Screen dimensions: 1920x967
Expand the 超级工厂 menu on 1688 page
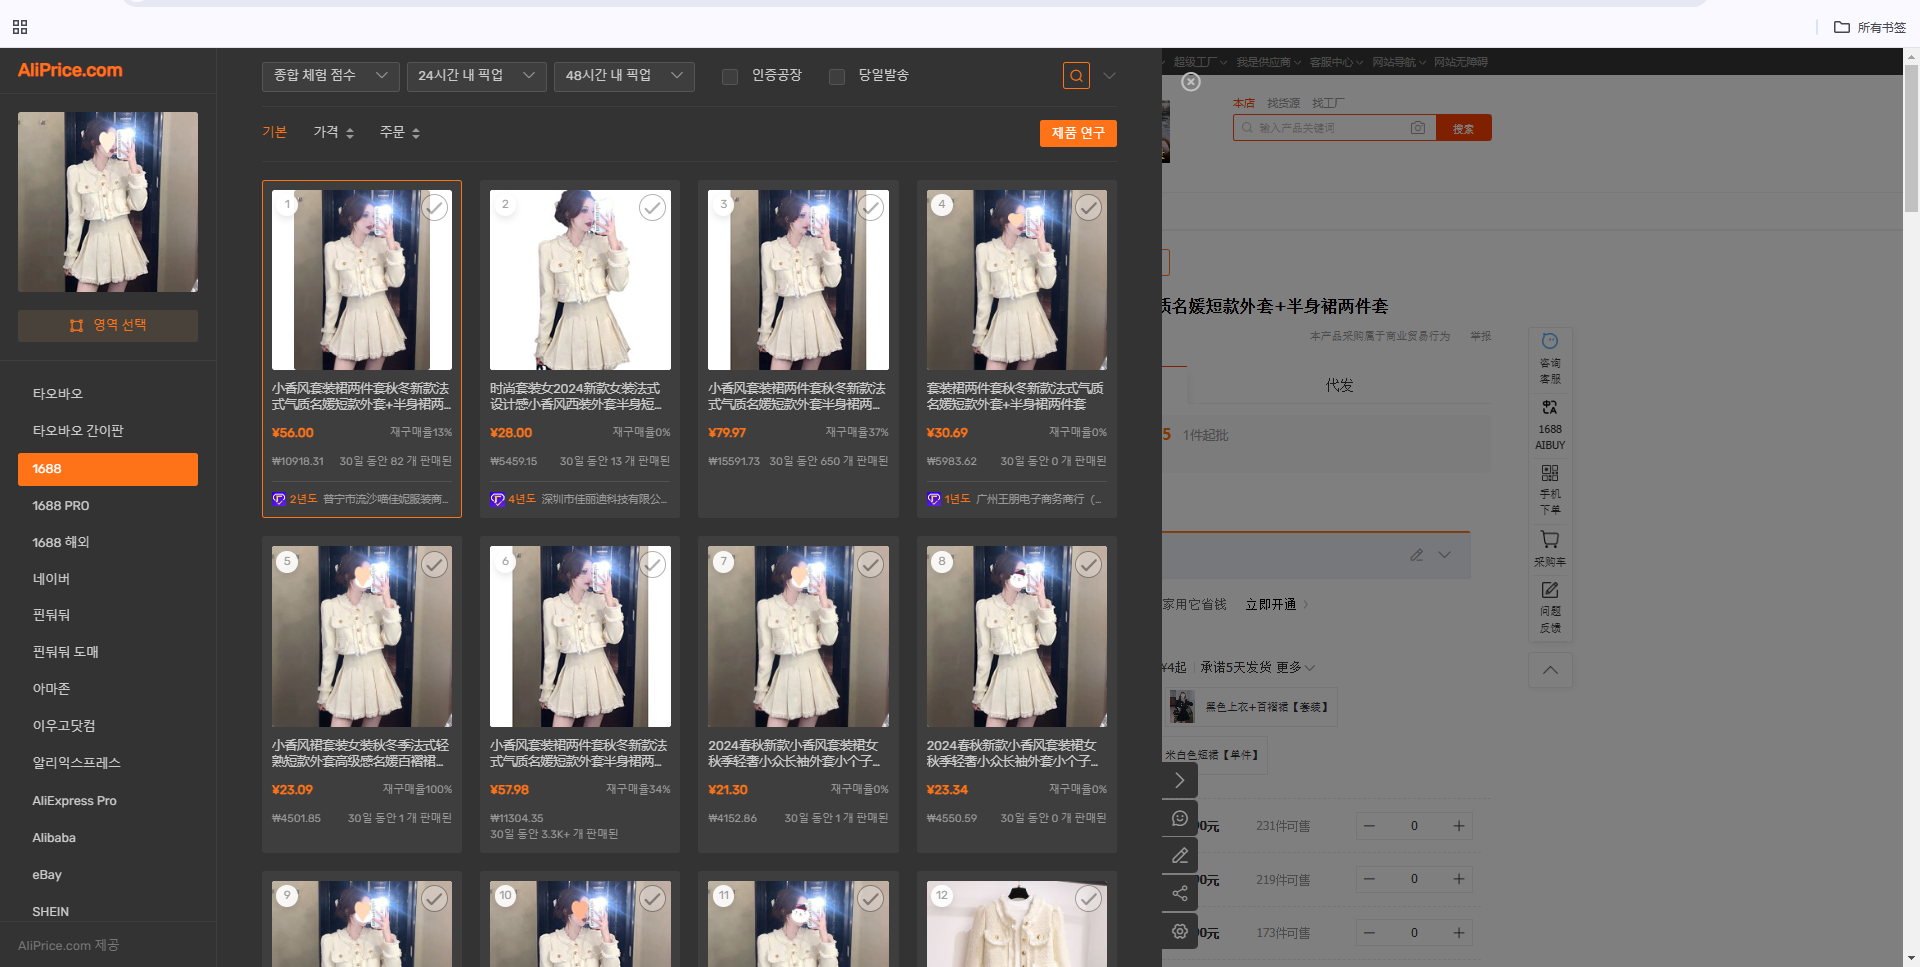(1200, 62)
